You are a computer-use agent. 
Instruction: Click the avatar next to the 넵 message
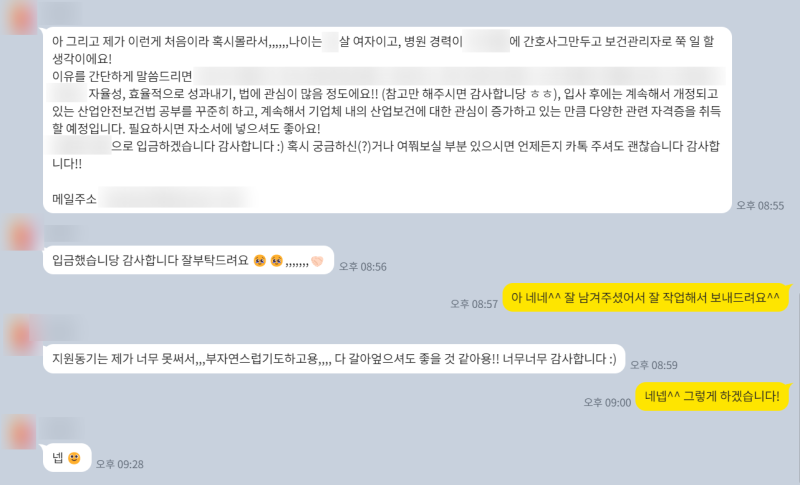20,432
